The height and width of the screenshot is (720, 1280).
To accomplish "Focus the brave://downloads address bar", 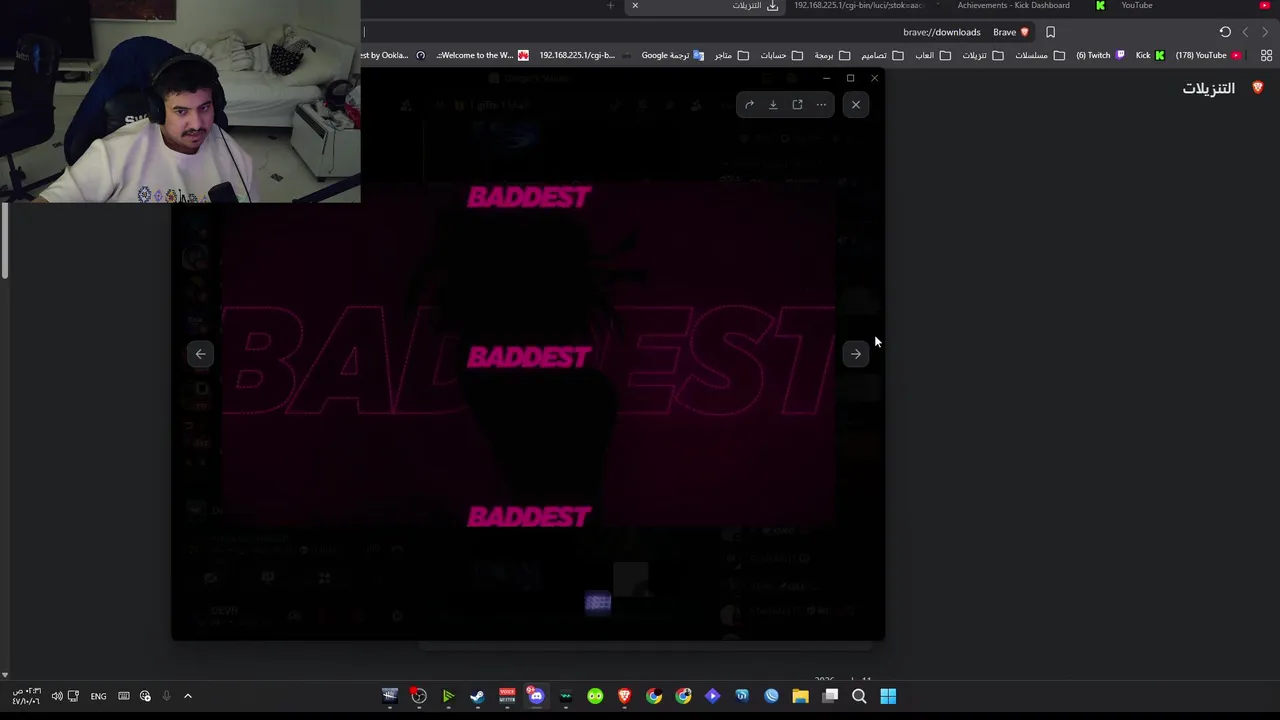I will [x=700, y=32].
